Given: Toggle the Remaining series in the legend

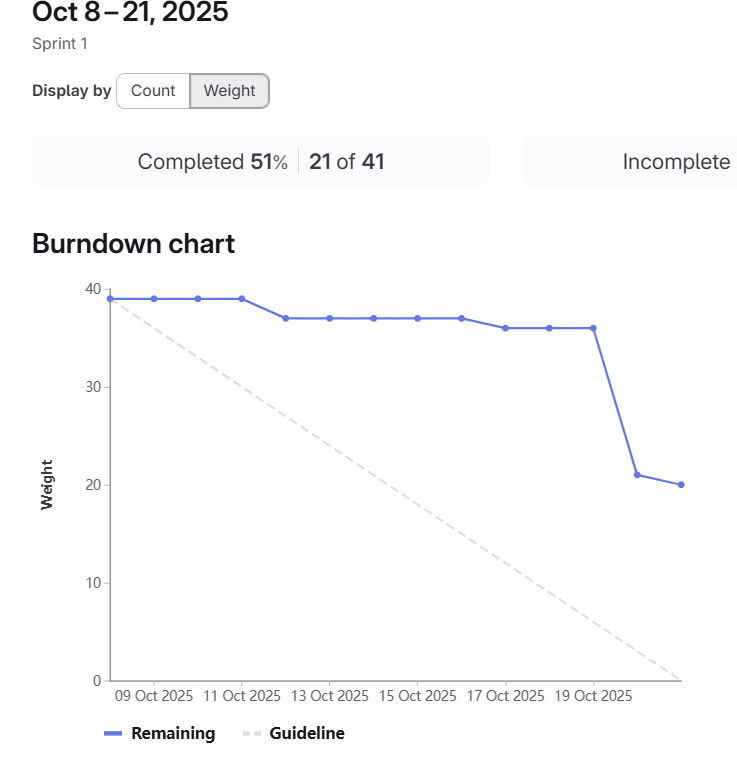Looking at the screenshot, I should (160, 733).
